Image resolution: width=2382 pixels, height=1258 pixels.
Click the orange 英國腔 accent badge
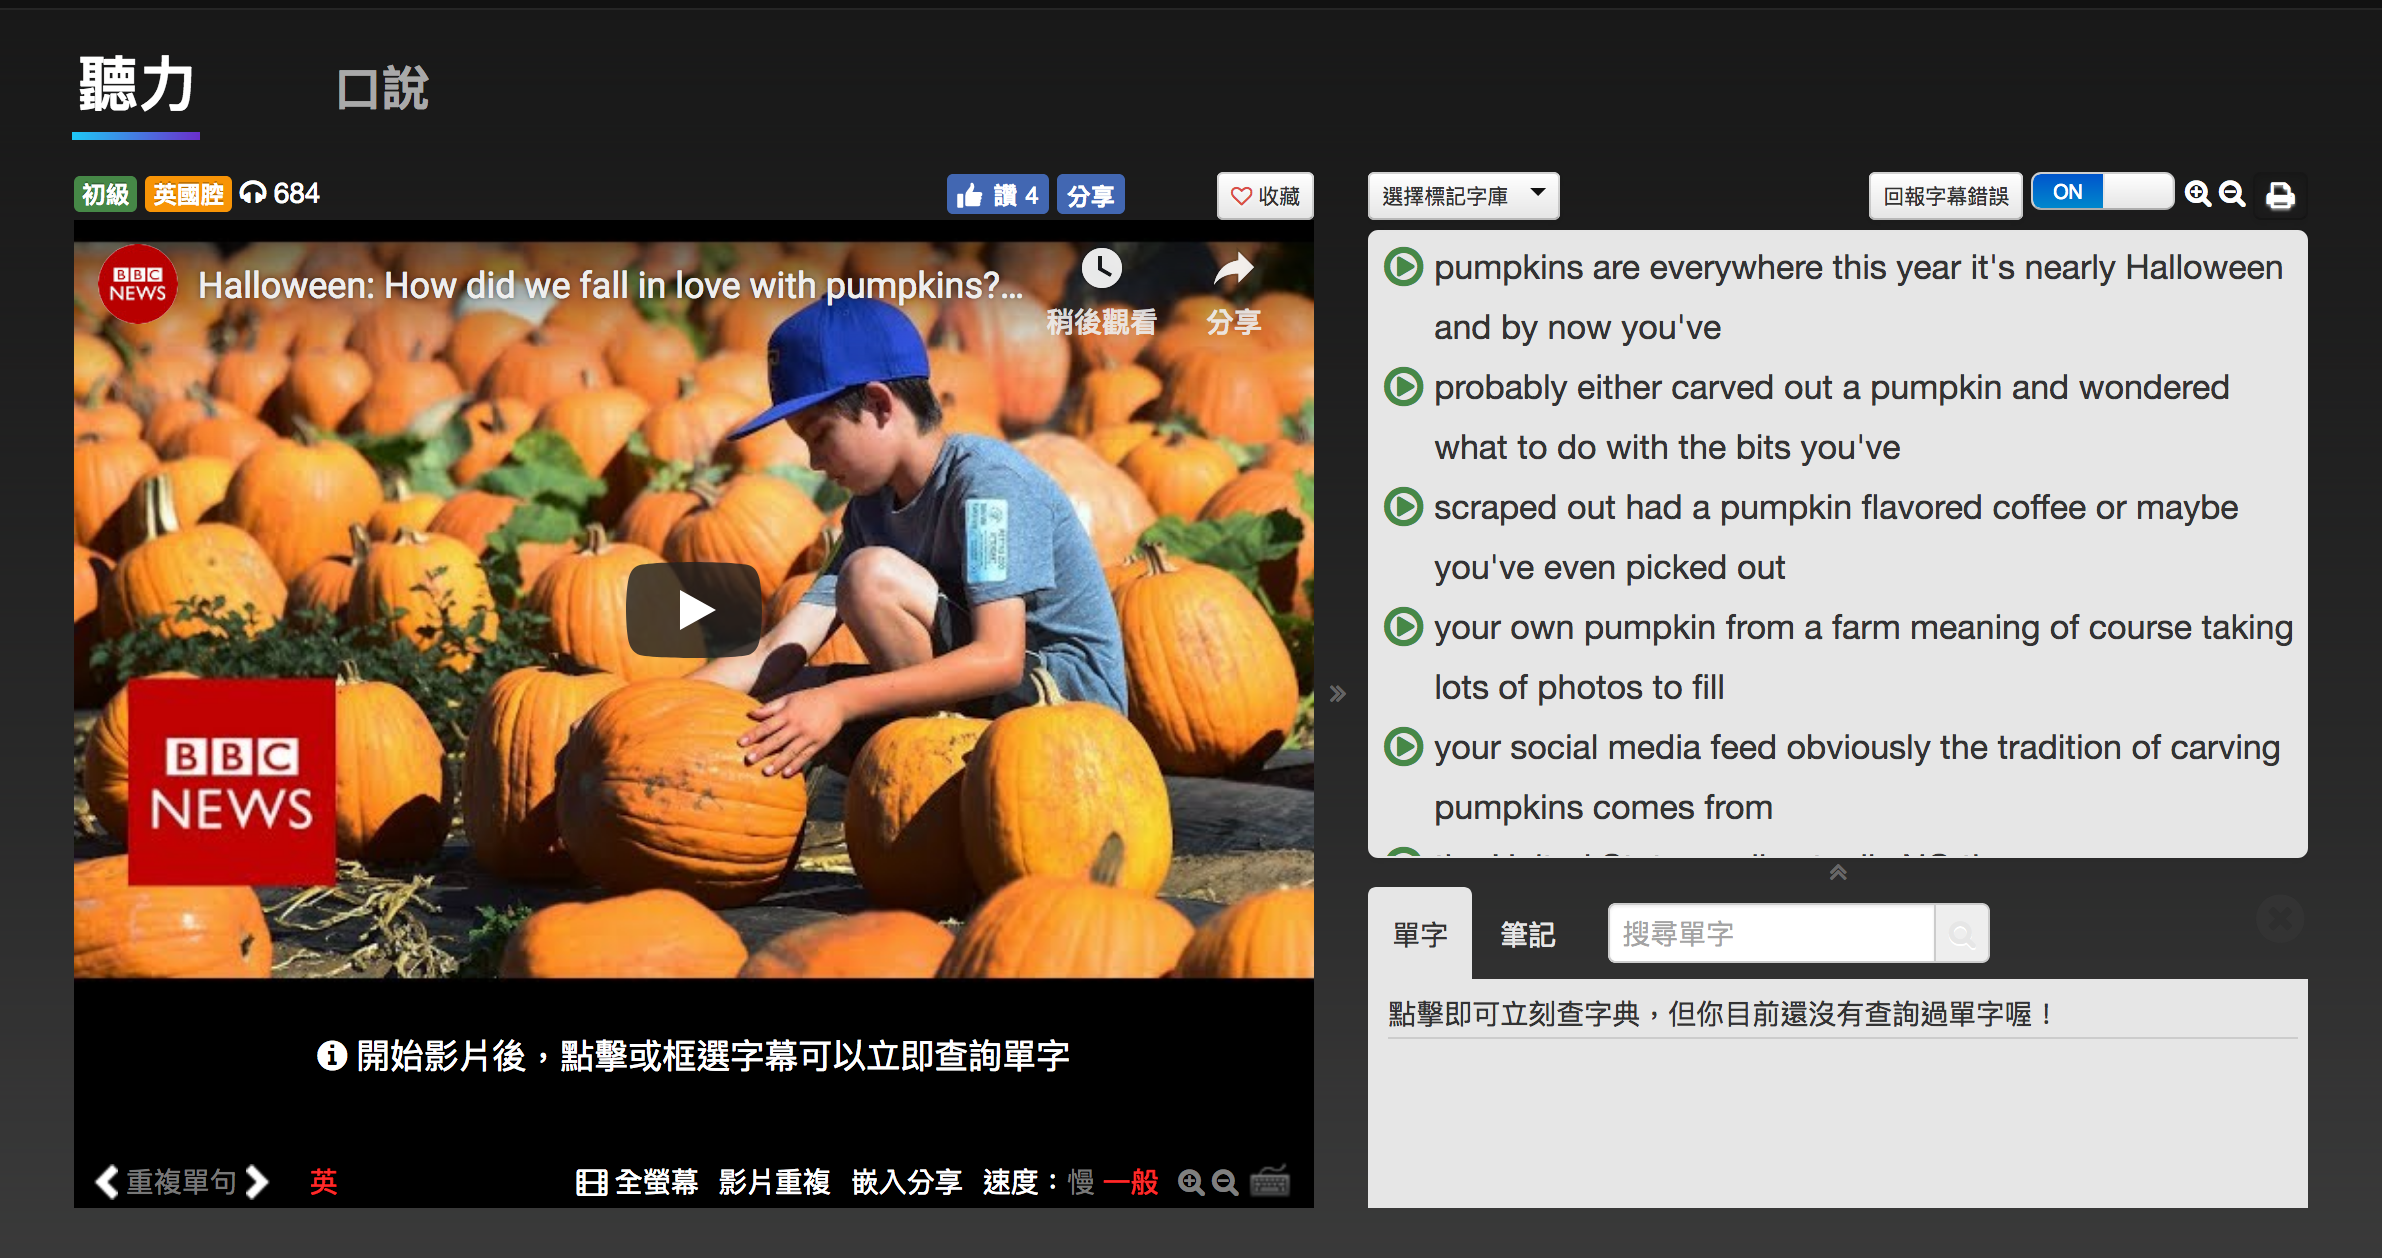(188, 194)
